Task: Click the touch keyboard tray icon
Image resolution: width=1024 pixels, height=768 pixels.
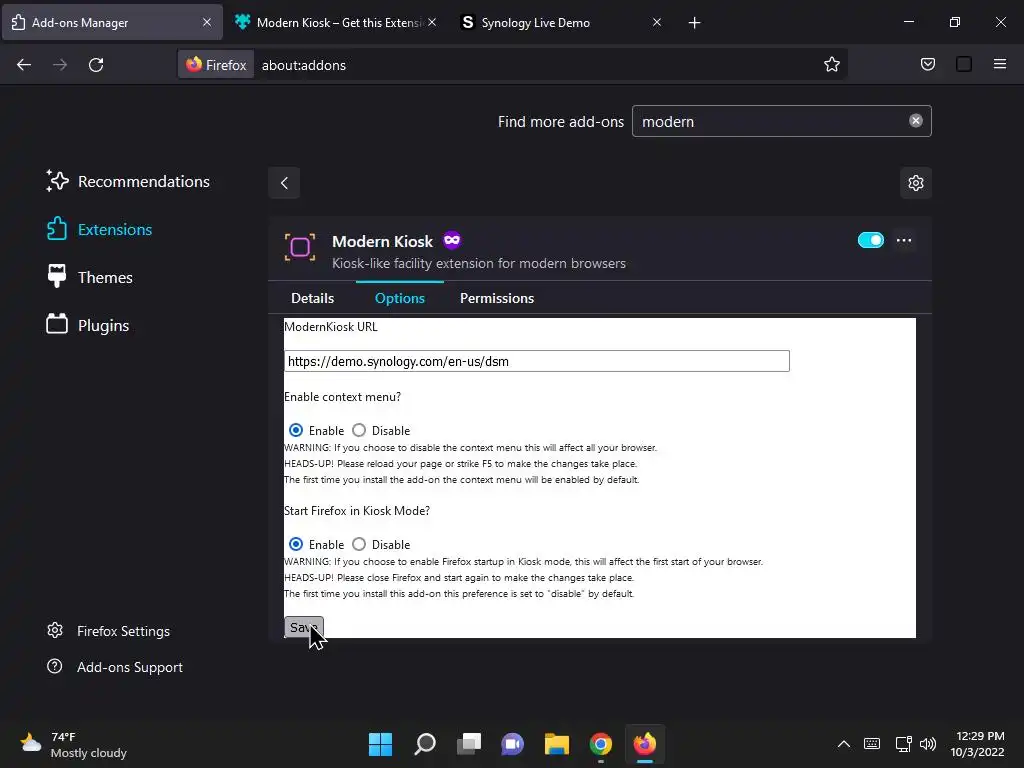Action: tap(872, 744)
